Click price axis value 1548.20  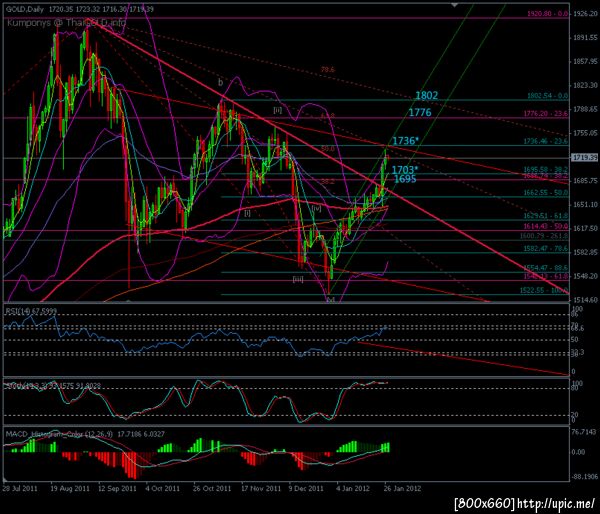tap(585, 276)
